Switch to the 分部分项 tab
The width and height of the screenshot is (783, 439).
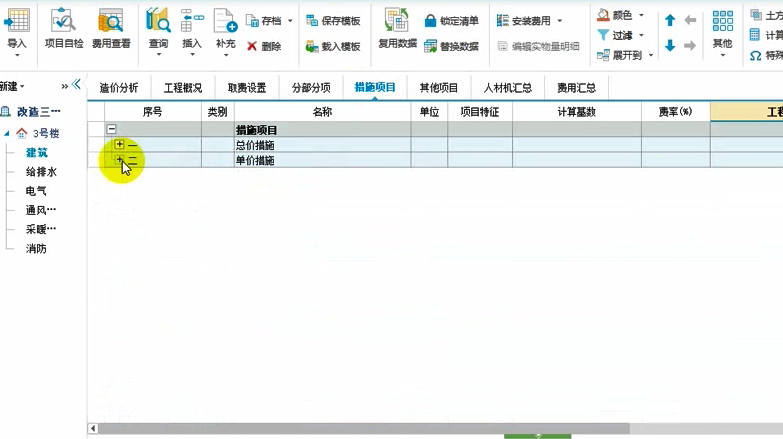tap(310, 88)
